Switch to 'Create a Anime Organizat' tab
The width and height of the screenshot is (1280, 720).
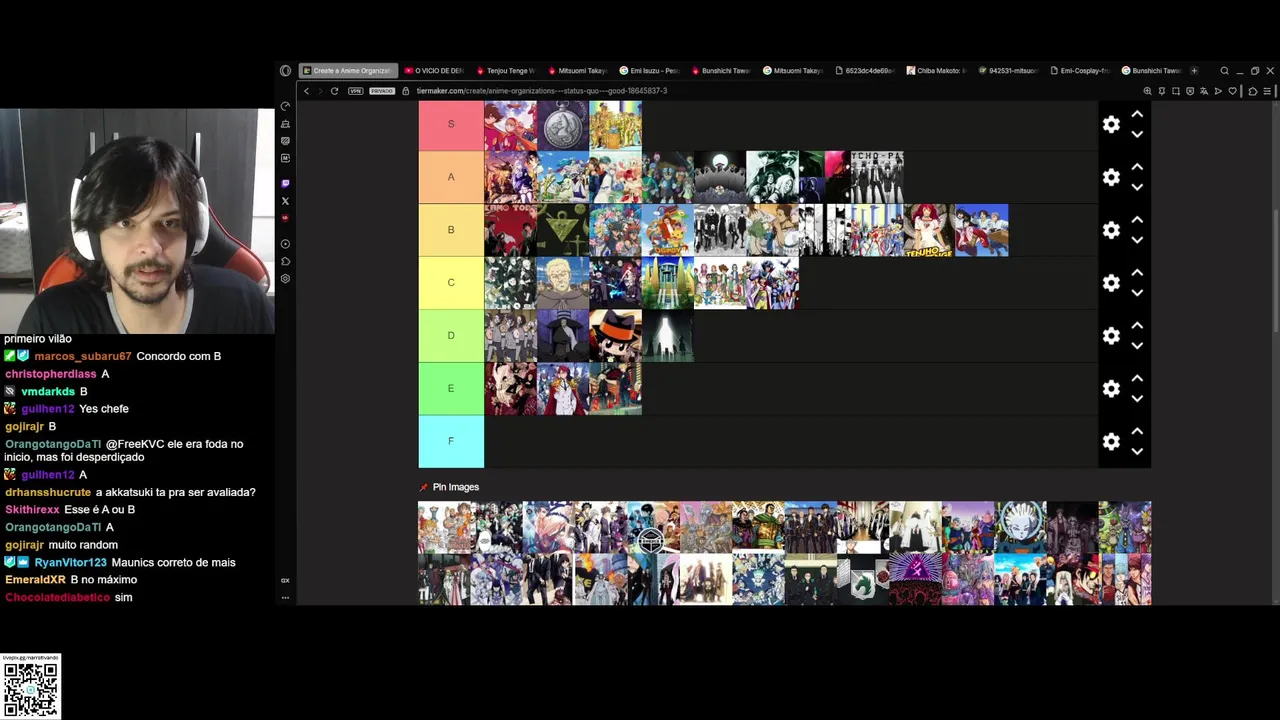click(x=348, y=71)
